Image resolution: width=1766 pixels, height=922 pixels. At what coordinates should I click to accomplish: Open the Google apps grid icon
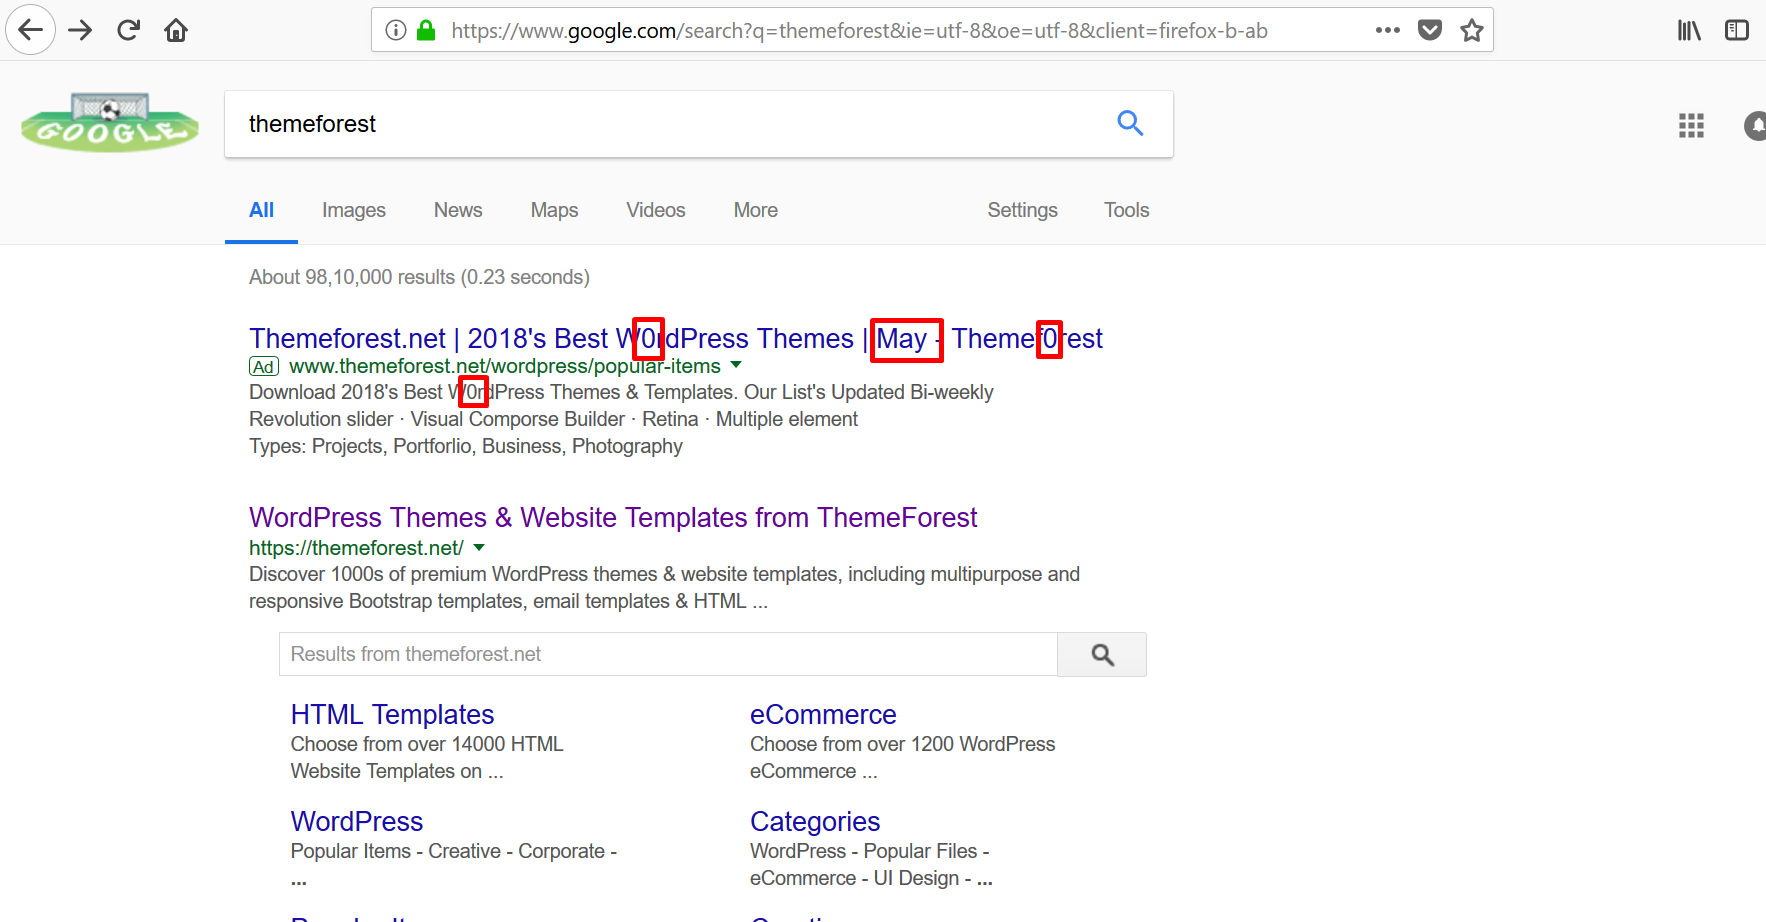[1691, 125]
